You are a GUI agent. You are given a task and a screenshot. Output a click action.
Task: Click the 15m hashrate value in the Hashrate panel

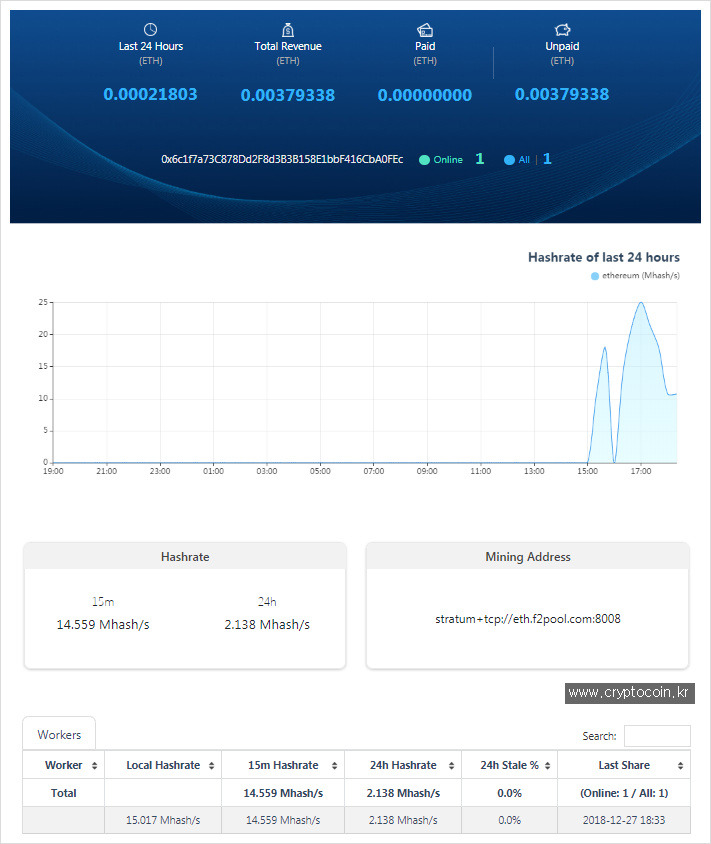click(103, 624)
